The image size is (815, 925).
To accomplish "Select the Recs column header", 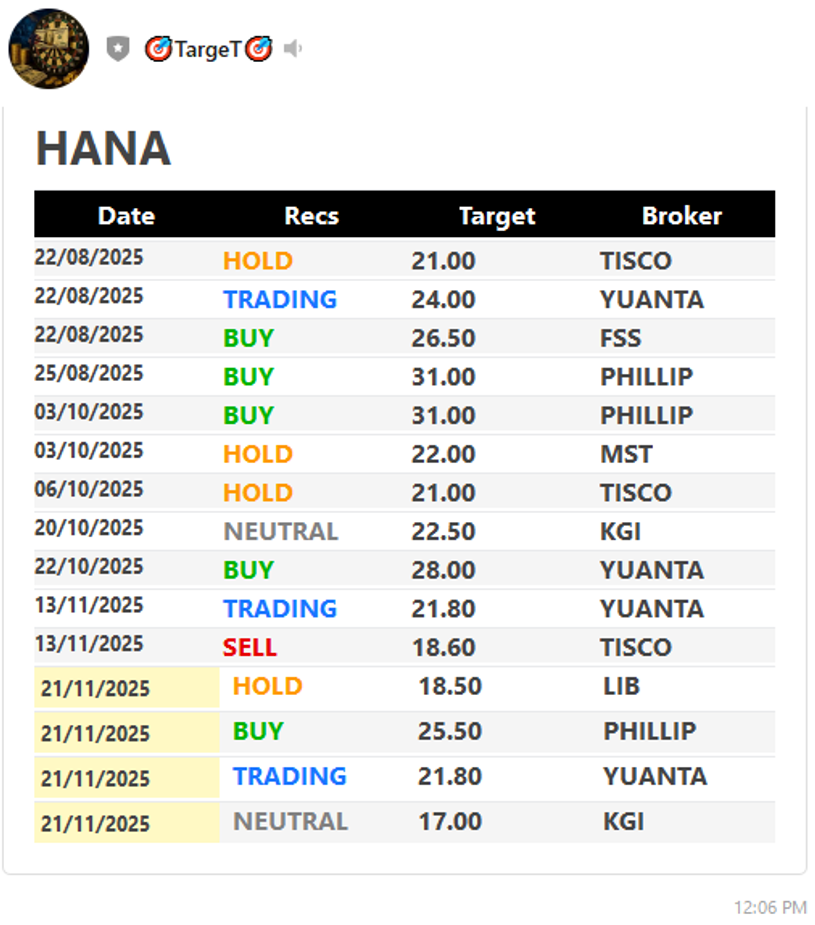I will tap(311, 216).
